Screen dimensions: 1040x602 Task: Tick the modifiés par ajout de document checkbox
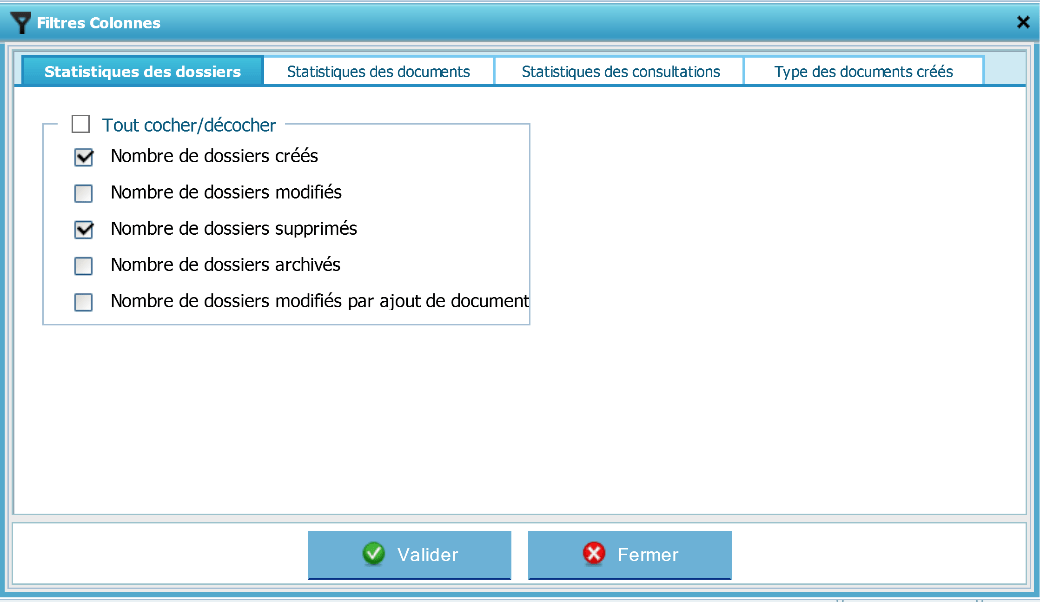84,302
